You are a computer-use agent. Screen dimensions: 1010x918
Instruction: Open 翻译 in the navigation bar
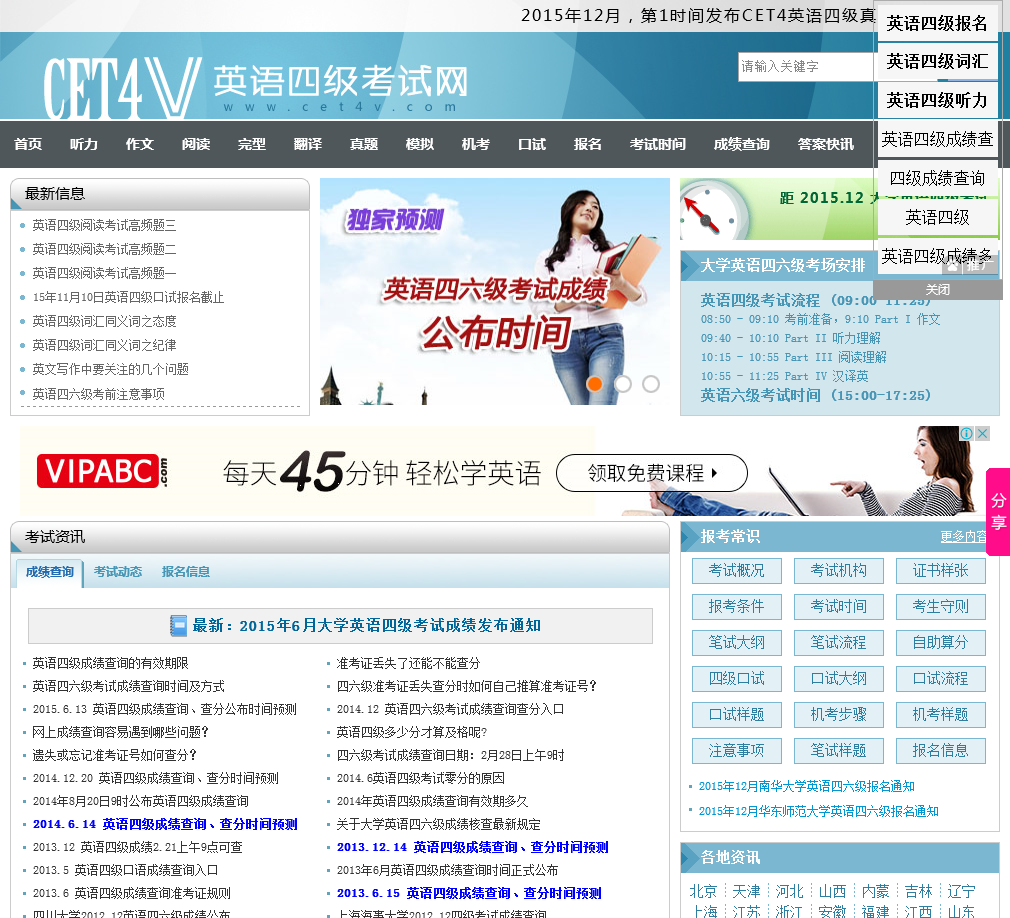pos(308,144)
